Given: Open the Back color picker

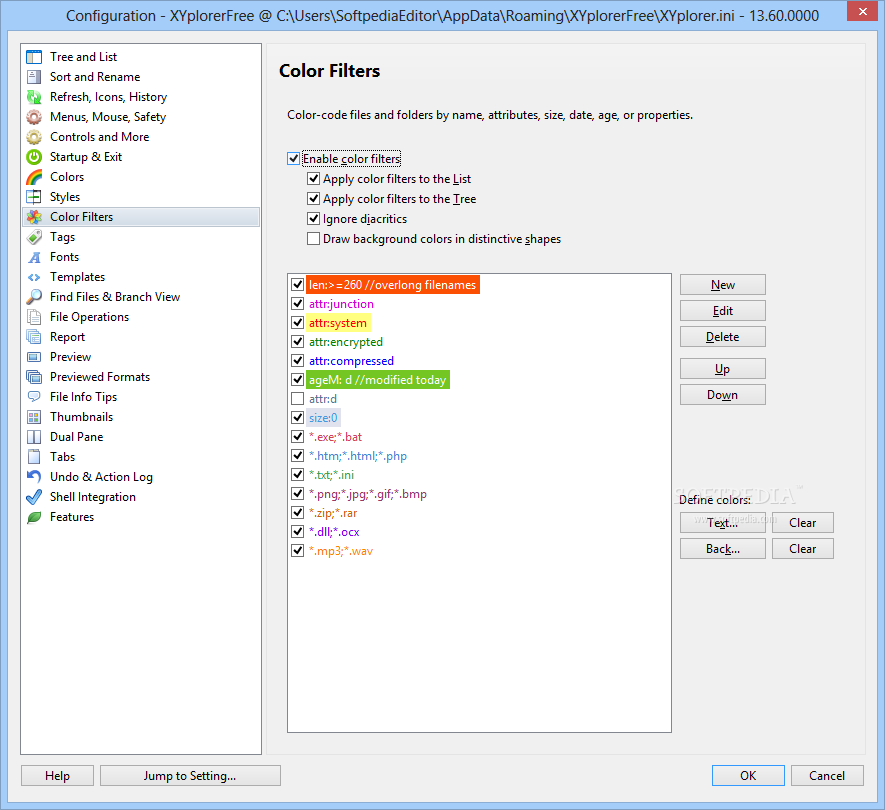Looking at the screenshot, I should (722, 549).
